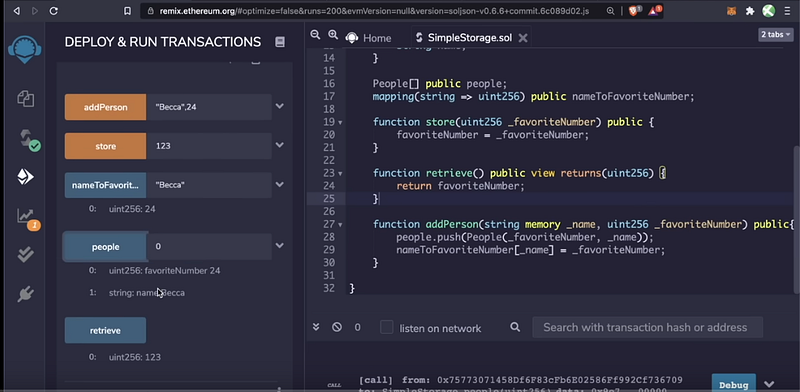Viewport: 800px width, 392px height.
Task: Open the 2 tabs dropdown
Action: [x=776, y=35]
